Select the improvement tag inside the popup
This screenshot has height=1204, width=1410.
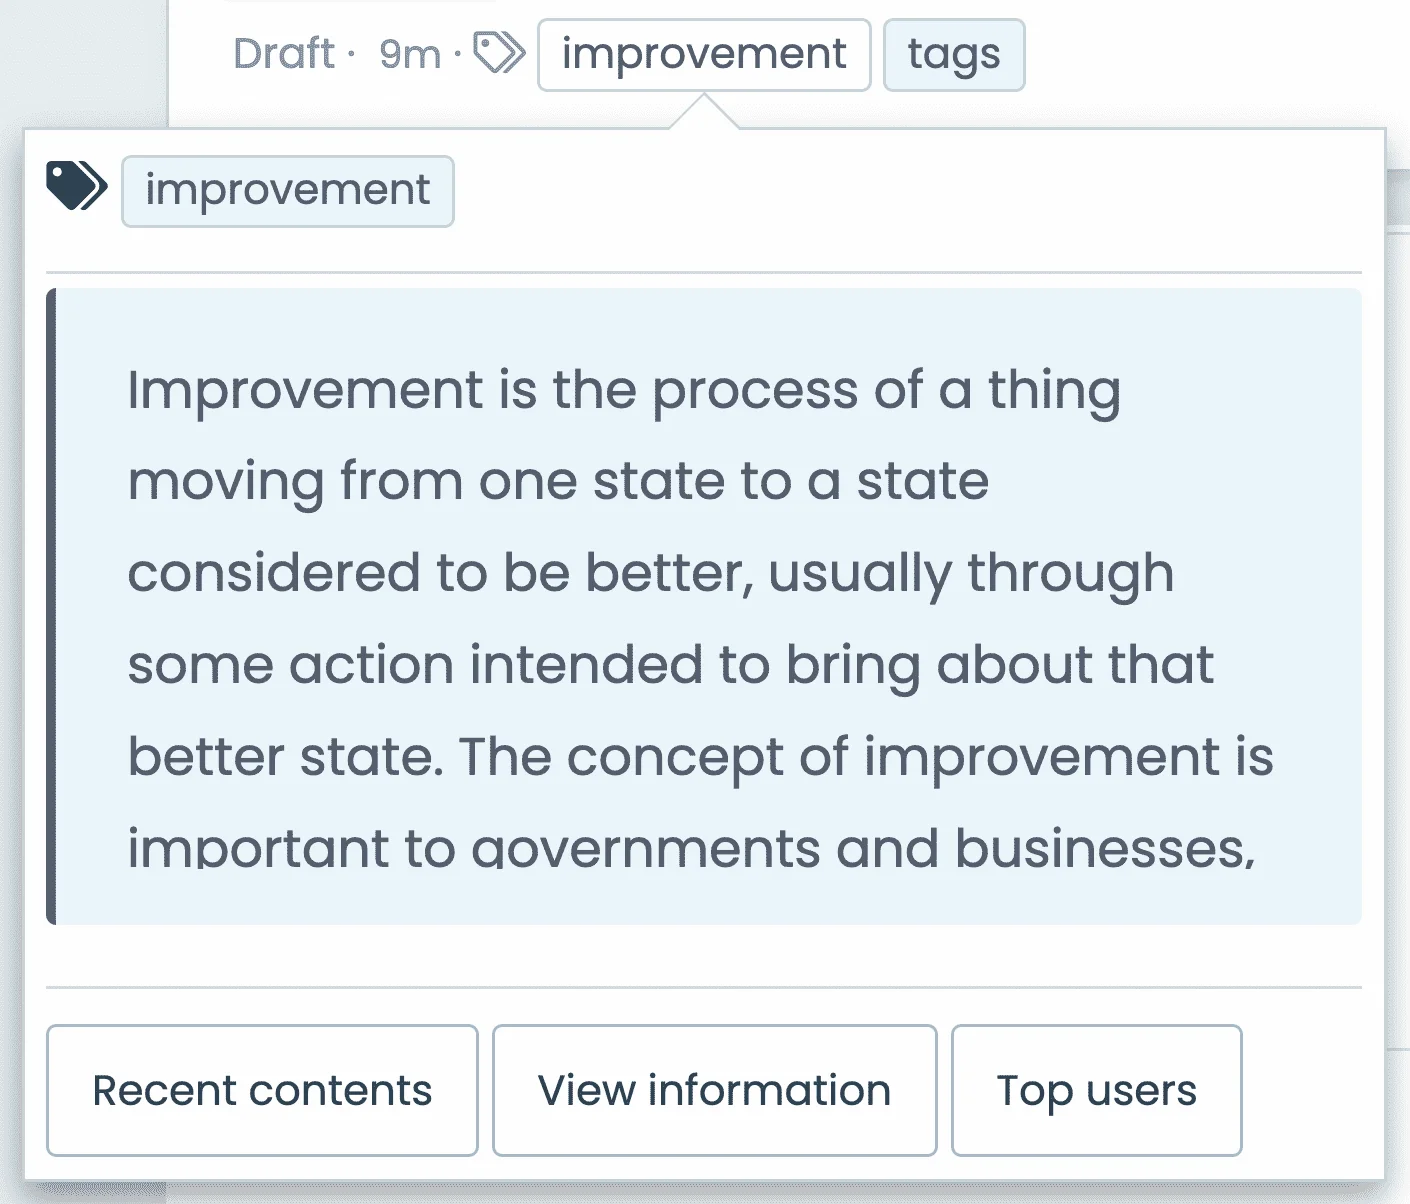click(x=288, y=191)
